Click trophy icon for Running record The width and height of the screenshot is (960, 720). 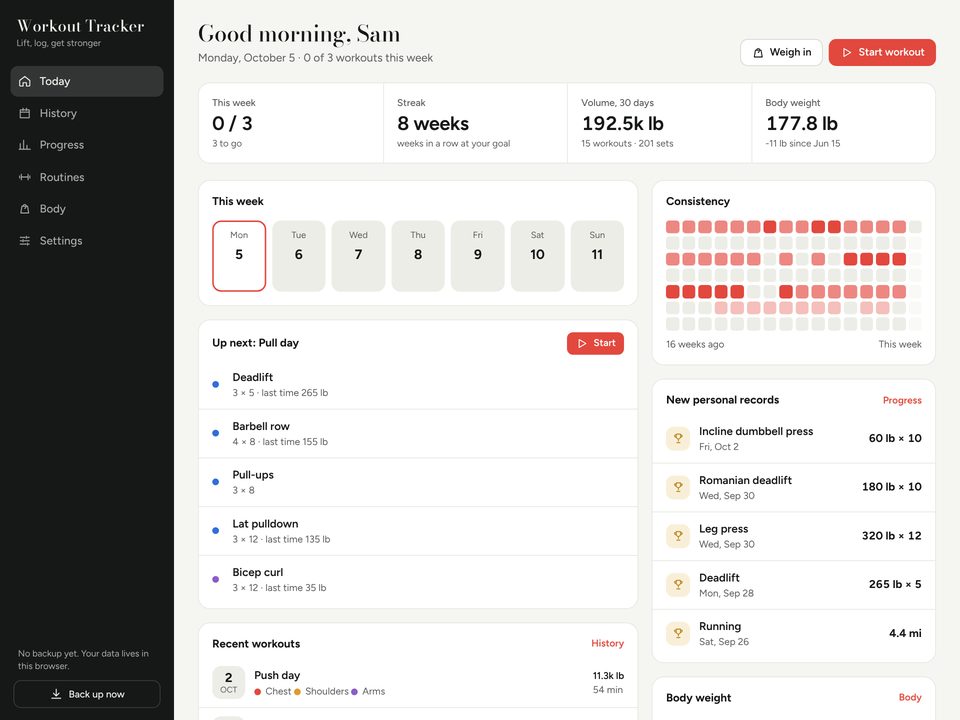[678, 633]
